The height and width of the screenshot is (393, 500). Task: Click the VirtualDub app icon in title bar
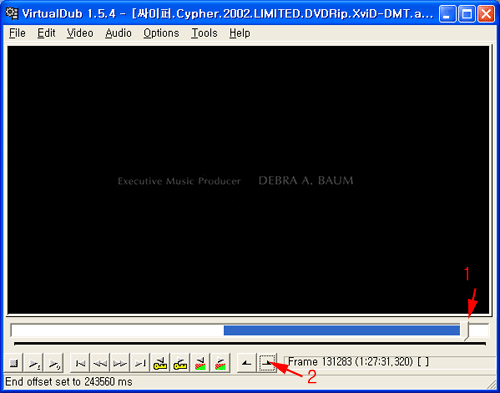click(x=12, y=13)
